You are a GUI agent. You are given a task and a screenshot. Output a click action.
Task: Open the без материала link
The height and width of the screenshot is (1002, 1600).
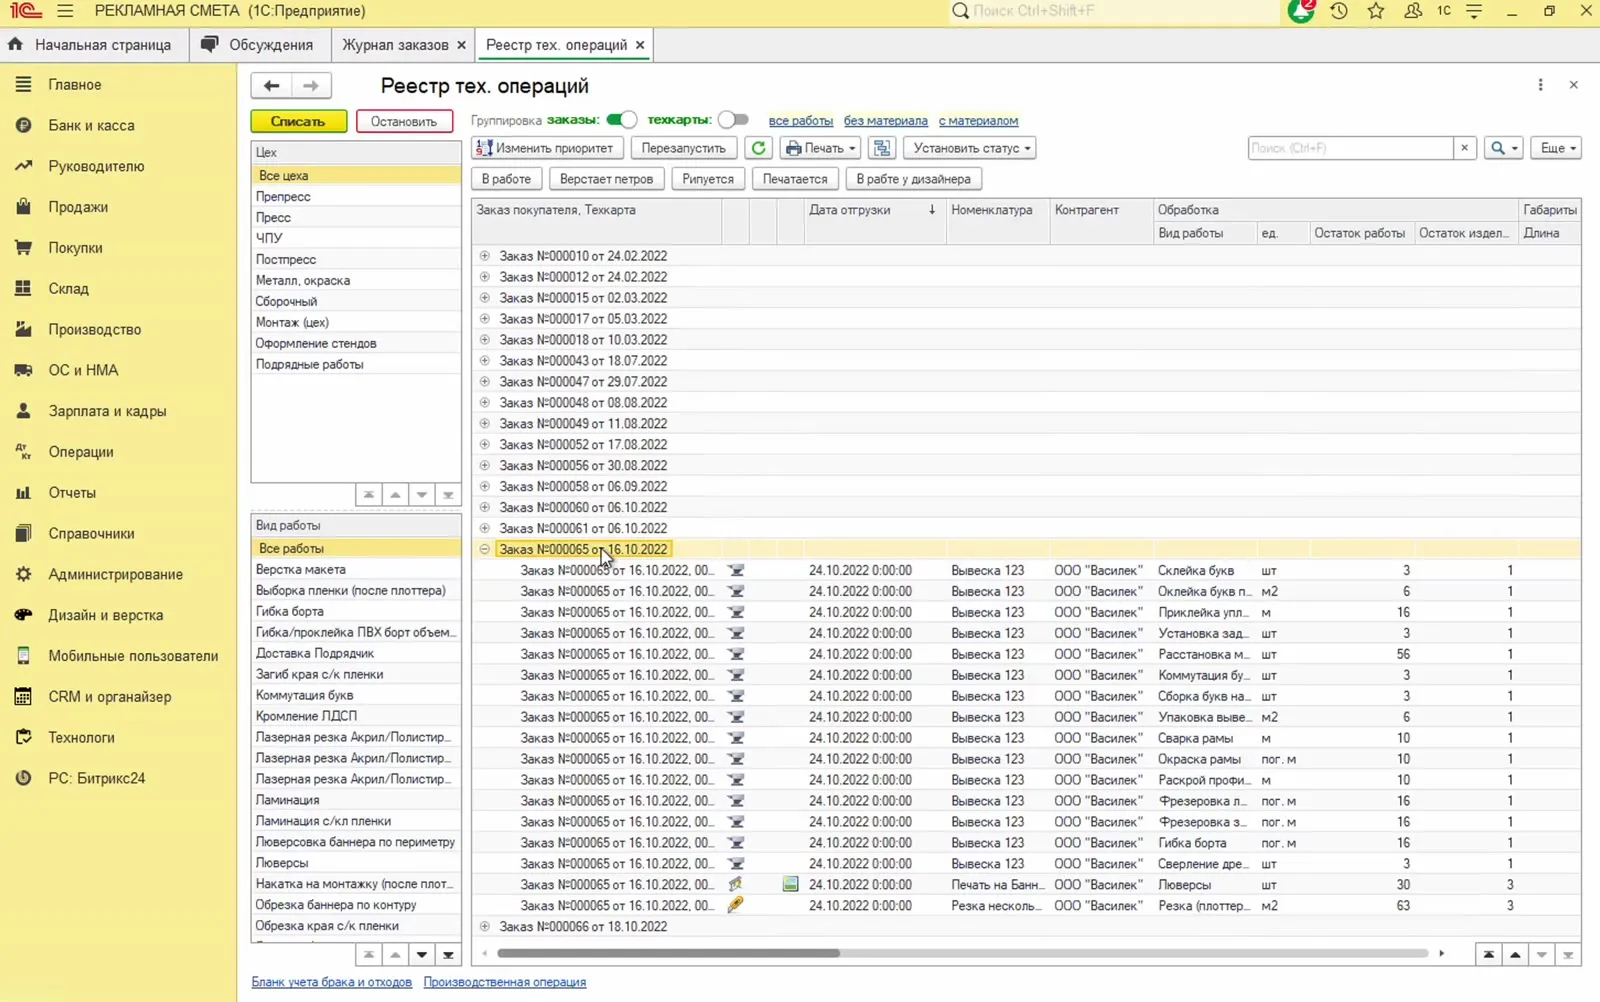pyautogui.click(x=885, y=121)
